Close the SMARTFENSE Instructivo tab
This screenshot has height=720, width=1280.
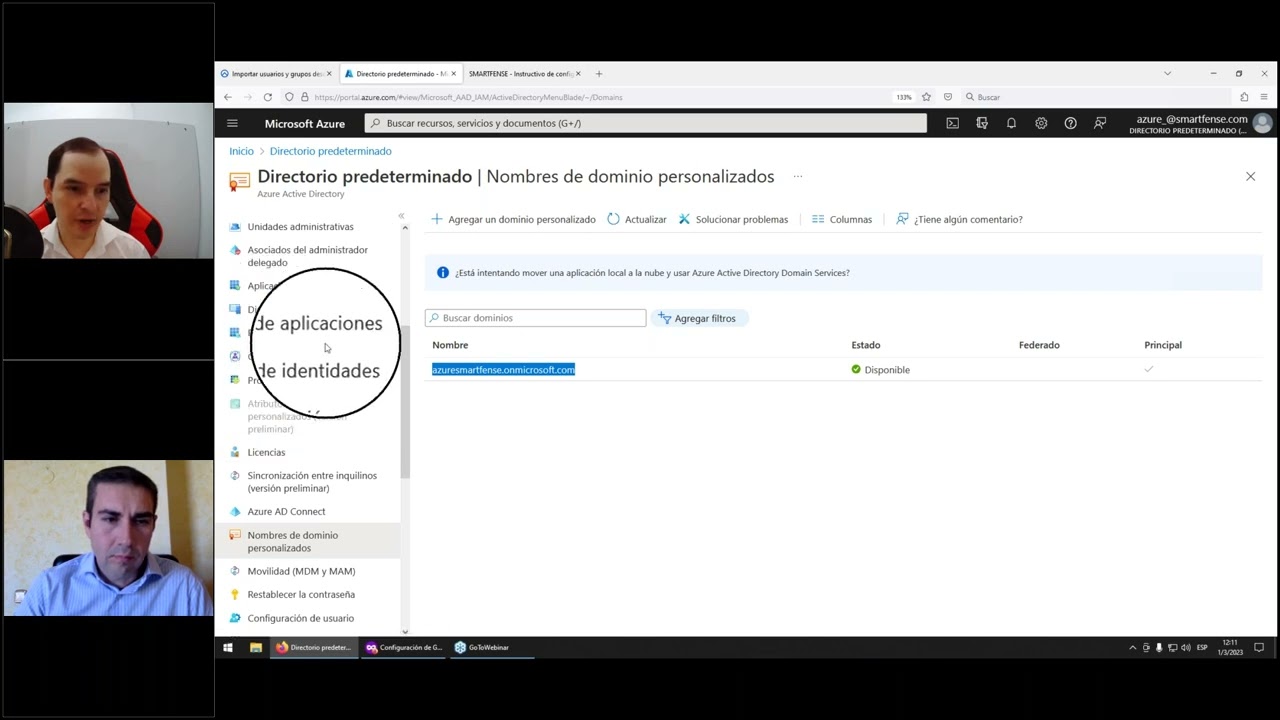578,73
